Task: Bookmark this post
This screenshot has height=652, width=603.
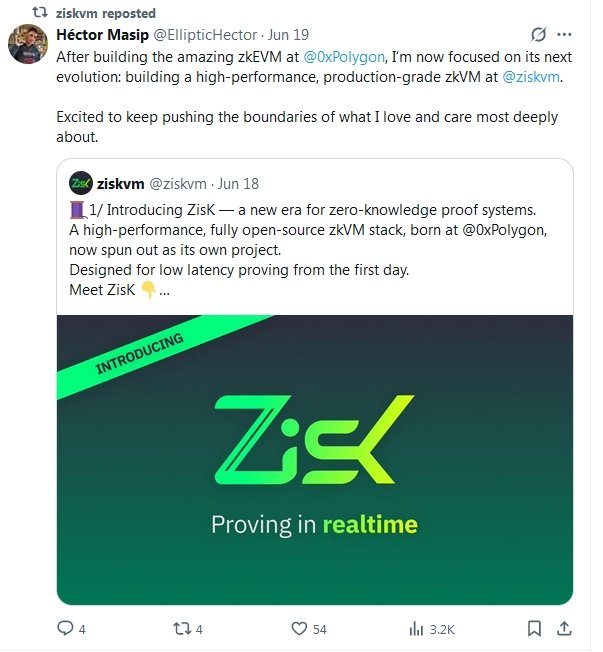Action: click(534, 628)
